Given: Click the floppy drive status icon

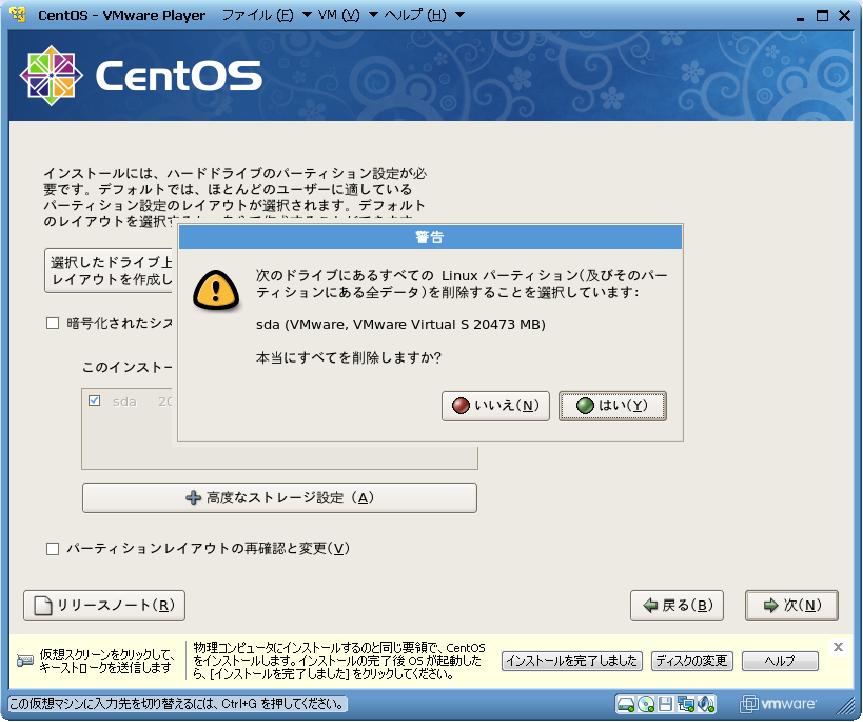Looking at the screenshot, I should click(666, 703).
